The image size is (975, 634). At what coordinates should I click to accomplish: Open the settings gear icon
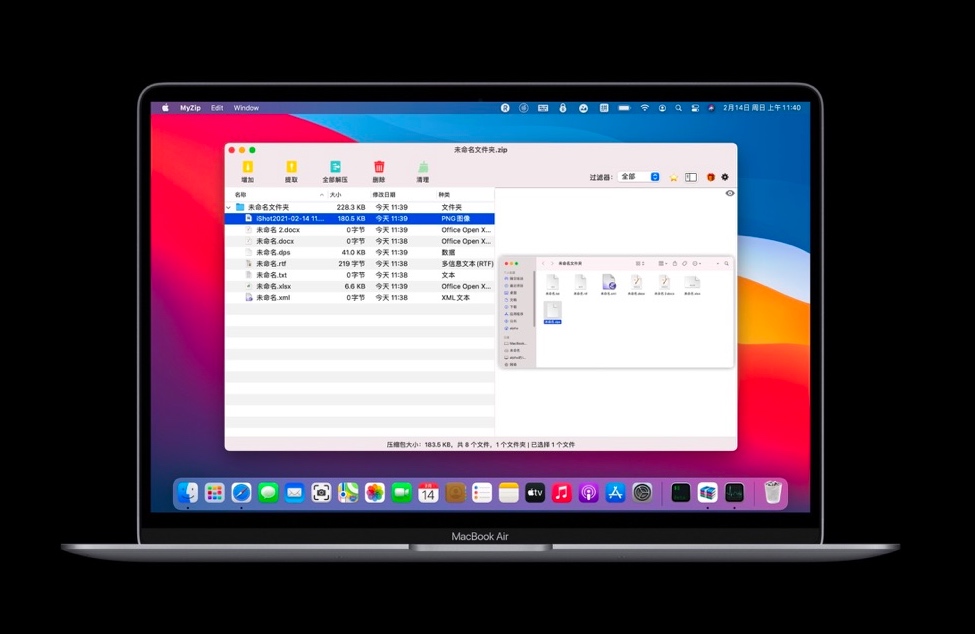[x=724, y=175]
